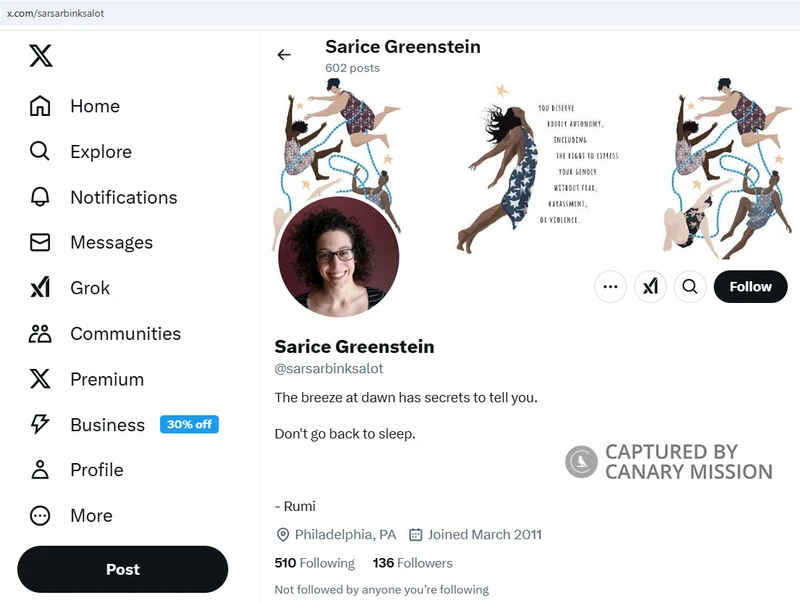
Task: Go back with the arrow icon
Action: pos(284,55)
